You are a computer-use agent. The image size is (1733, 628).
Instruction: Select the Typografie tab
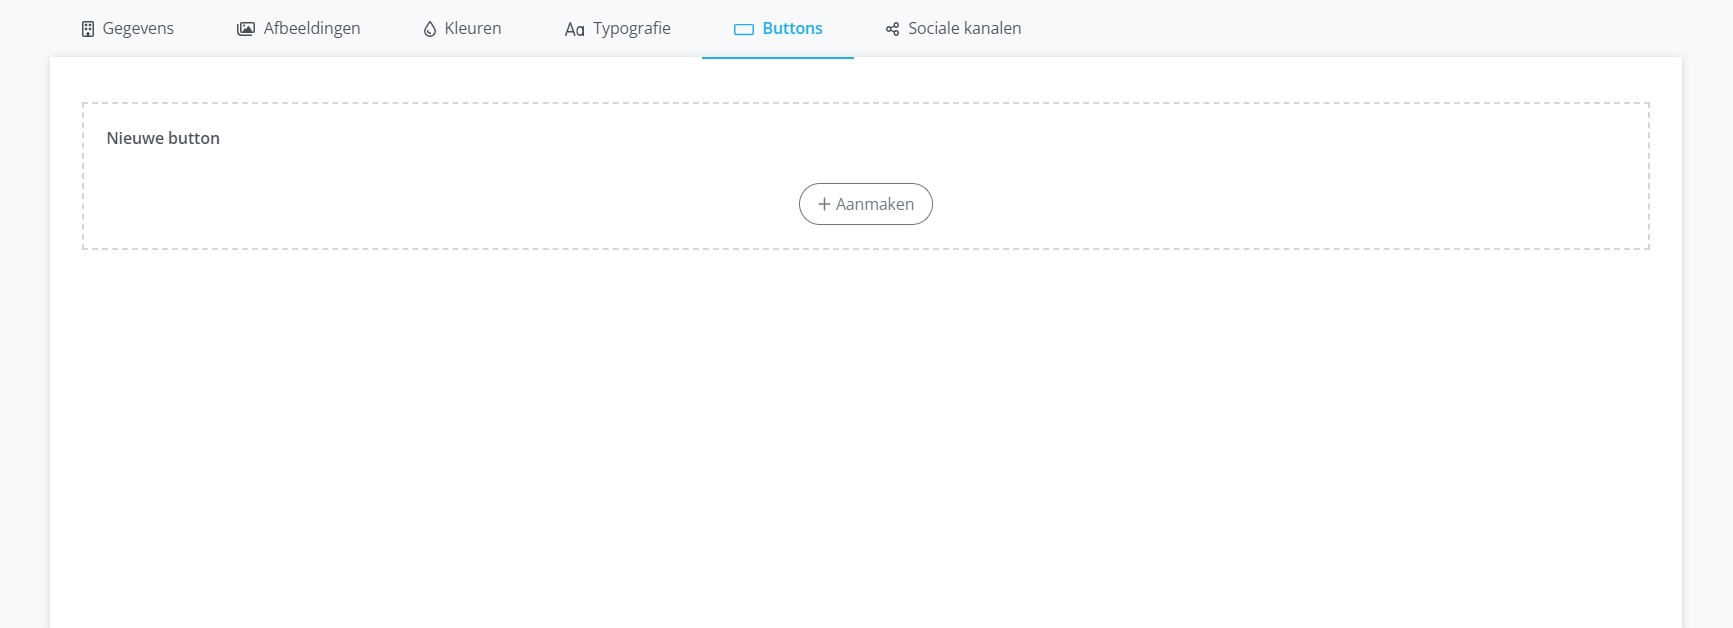pos(632,29)
